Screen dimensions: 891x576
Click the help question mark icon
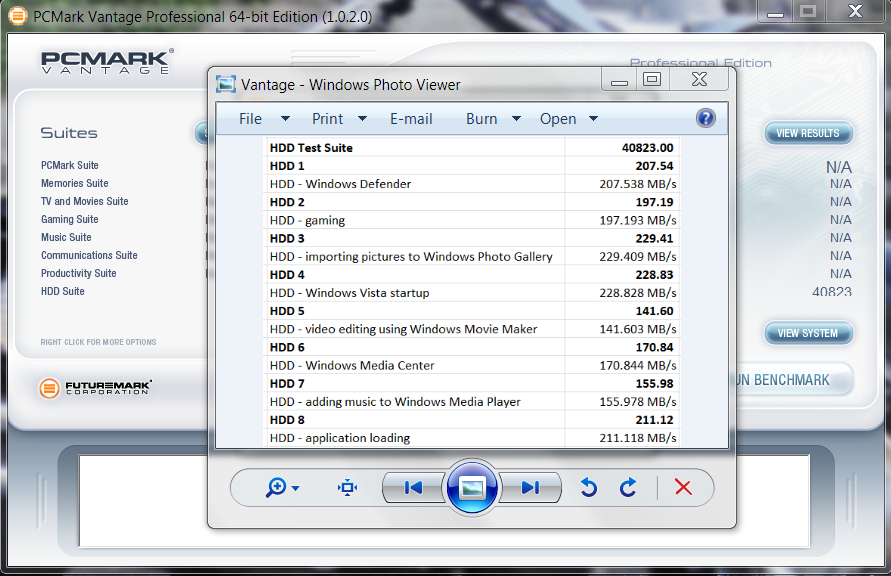[x=705, y=118]
